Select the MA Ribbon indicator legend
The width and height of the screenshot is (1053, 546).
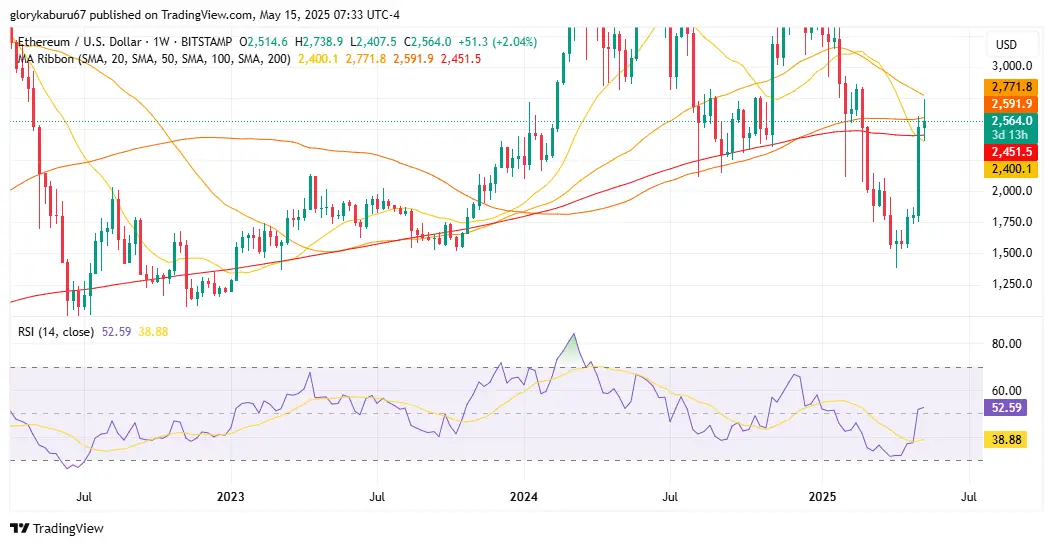(x=153, y=58)
